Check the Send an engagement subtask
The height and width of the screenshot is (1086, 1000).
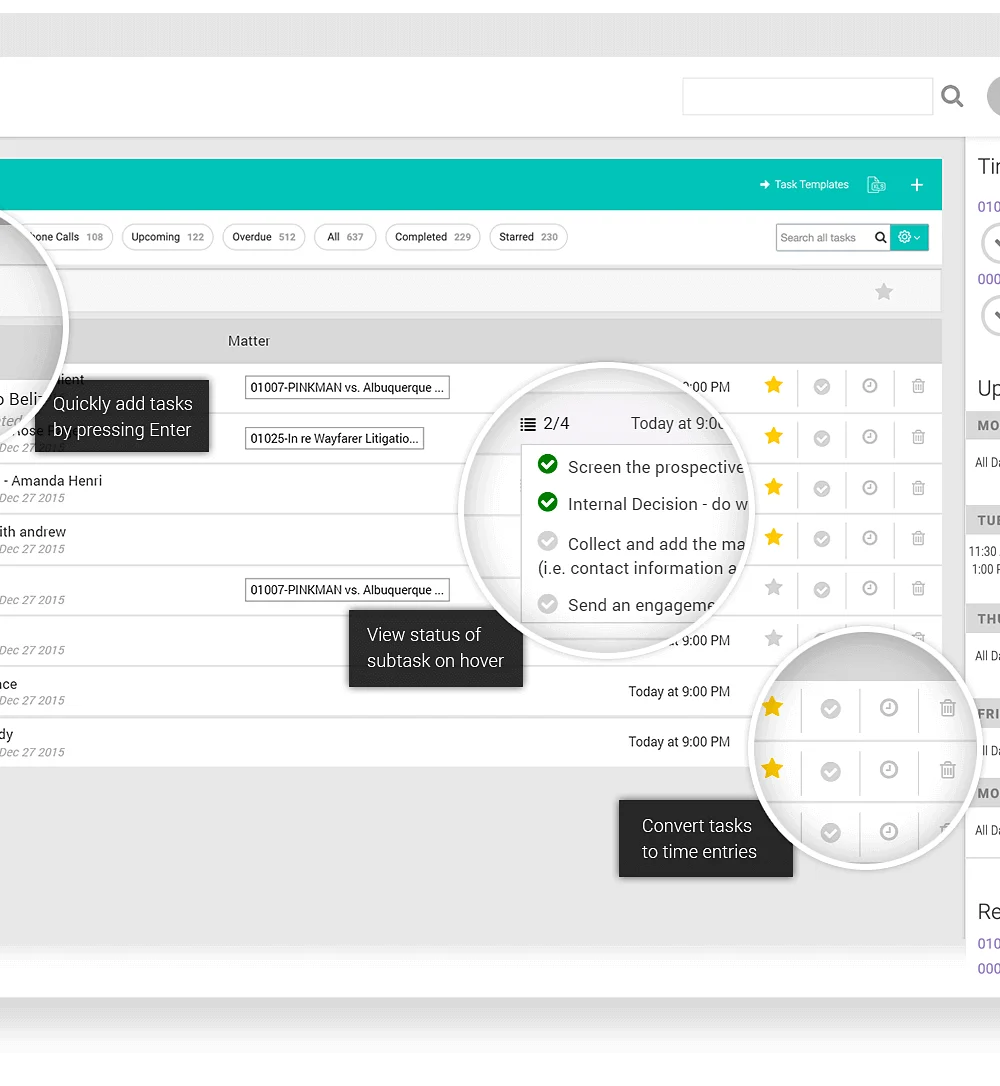(x=548, y=604)
